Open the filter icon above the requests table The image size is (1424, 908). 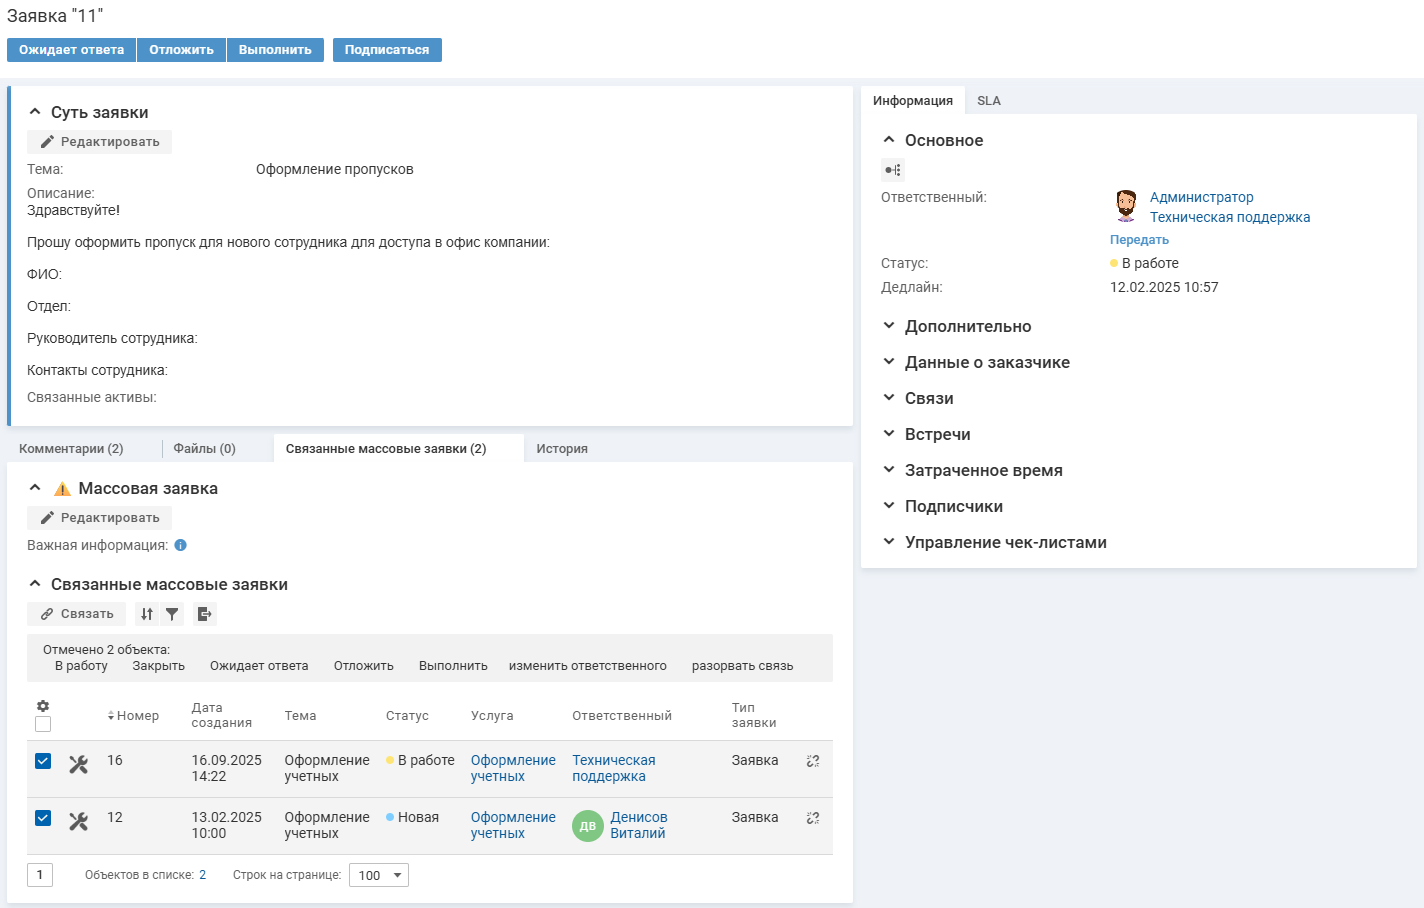172,614
